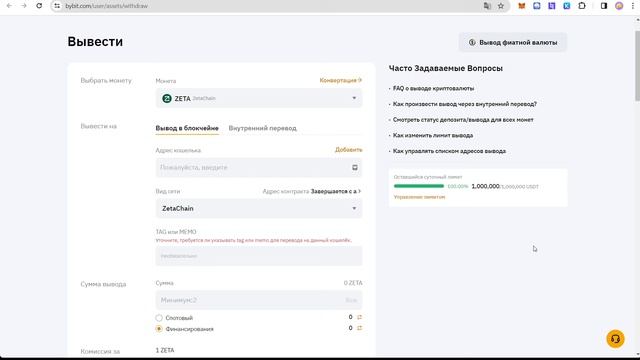Open the MetaMask fox extension
The image size is (640, 360).
(x=522, y=6)
